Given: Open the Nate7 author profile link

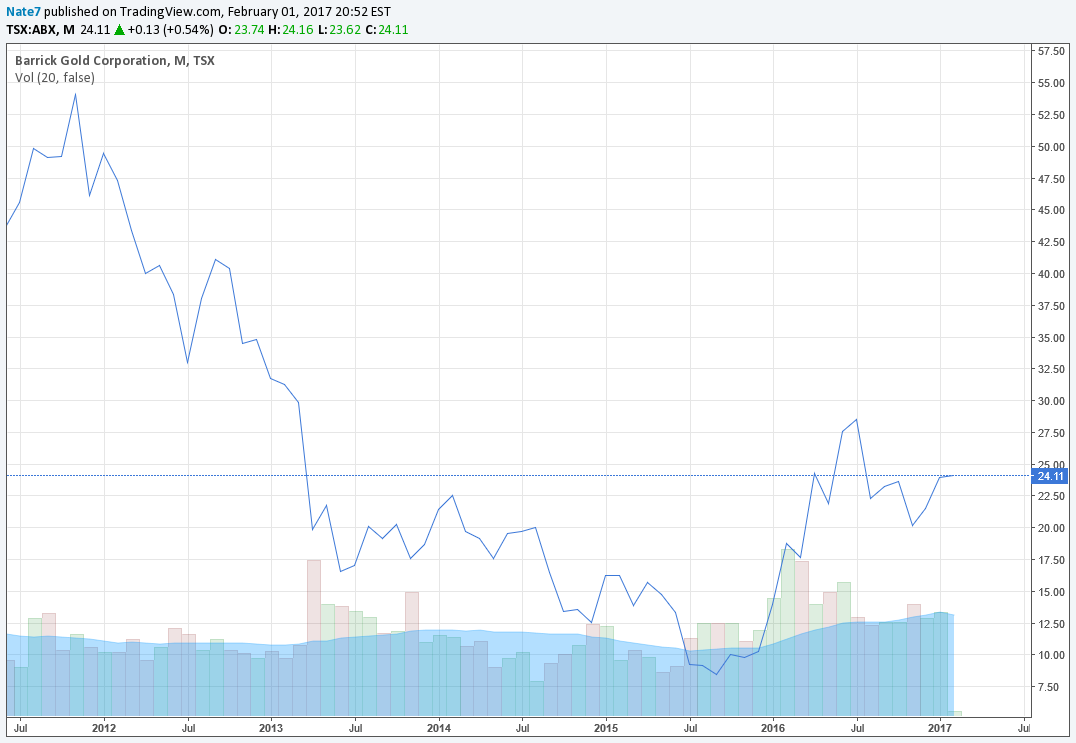Looking at the screenshot, I should coord(23,12).
